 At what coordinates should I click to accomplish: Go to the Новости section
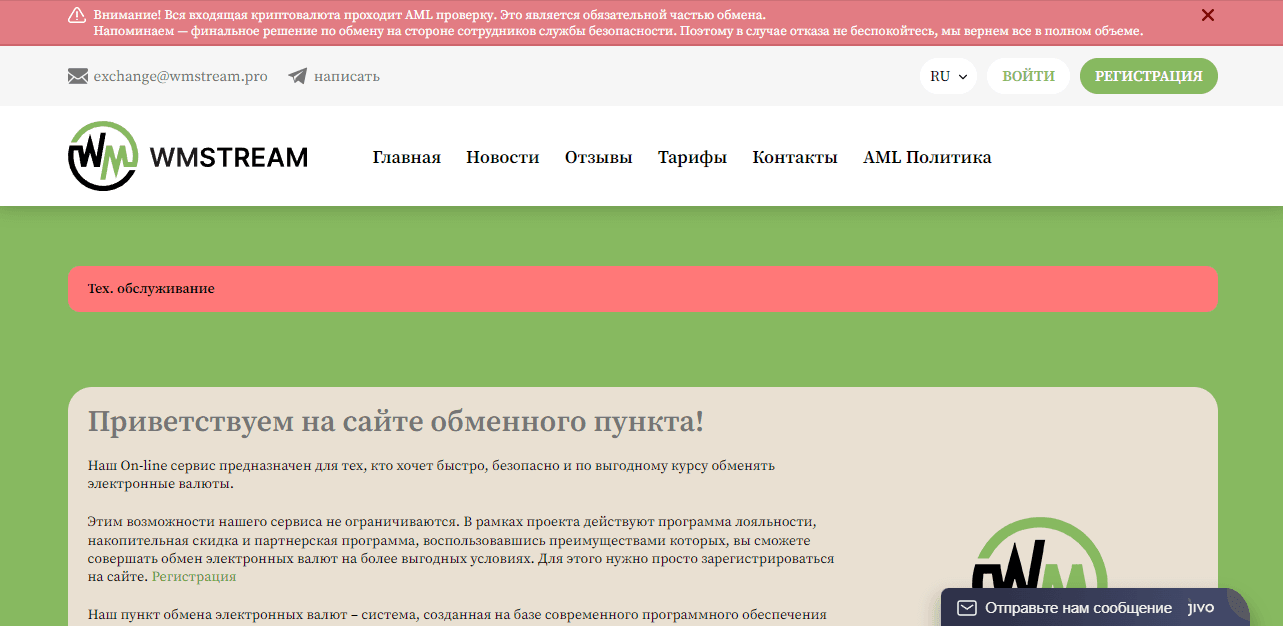tap(502, 156)
